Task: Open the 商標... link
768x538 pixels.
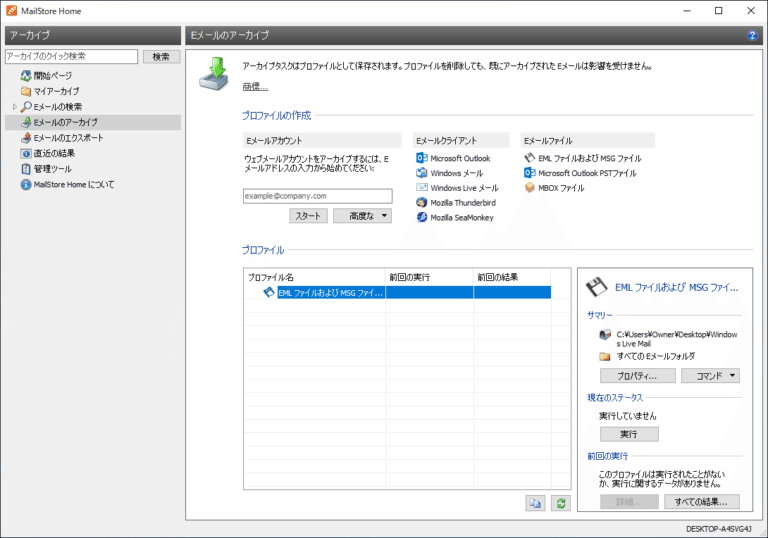Action: pos(255,87)
